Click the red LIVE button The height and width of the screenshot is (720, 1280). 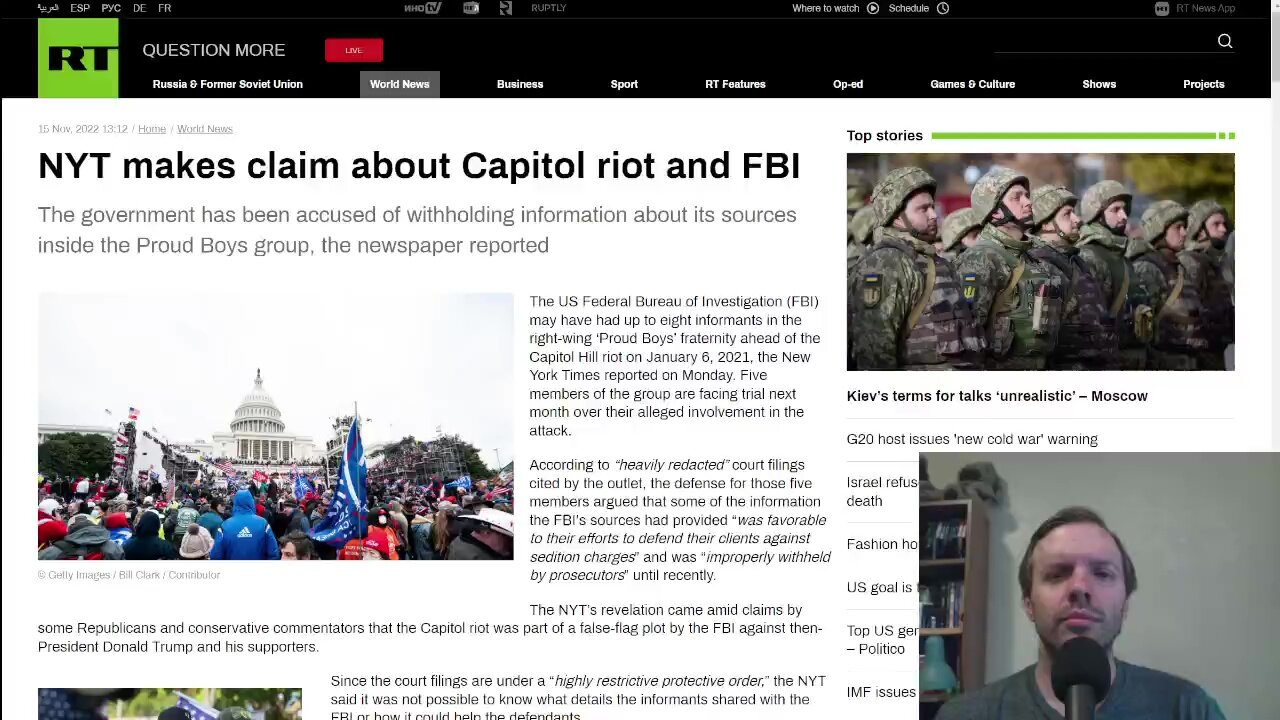[x=354, y=50]
